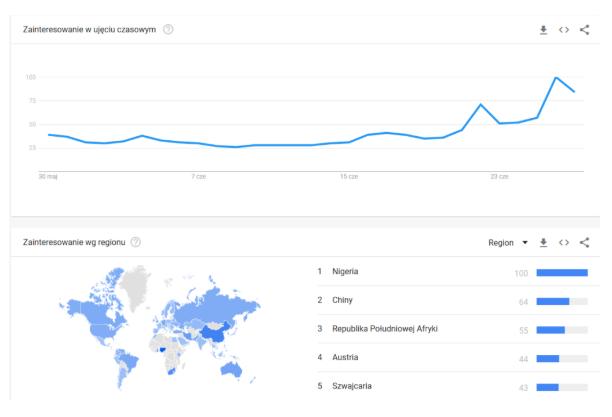Viewport: 612px width, 417px height.
Task: Share the time interest chart
Action: [585, 29]
